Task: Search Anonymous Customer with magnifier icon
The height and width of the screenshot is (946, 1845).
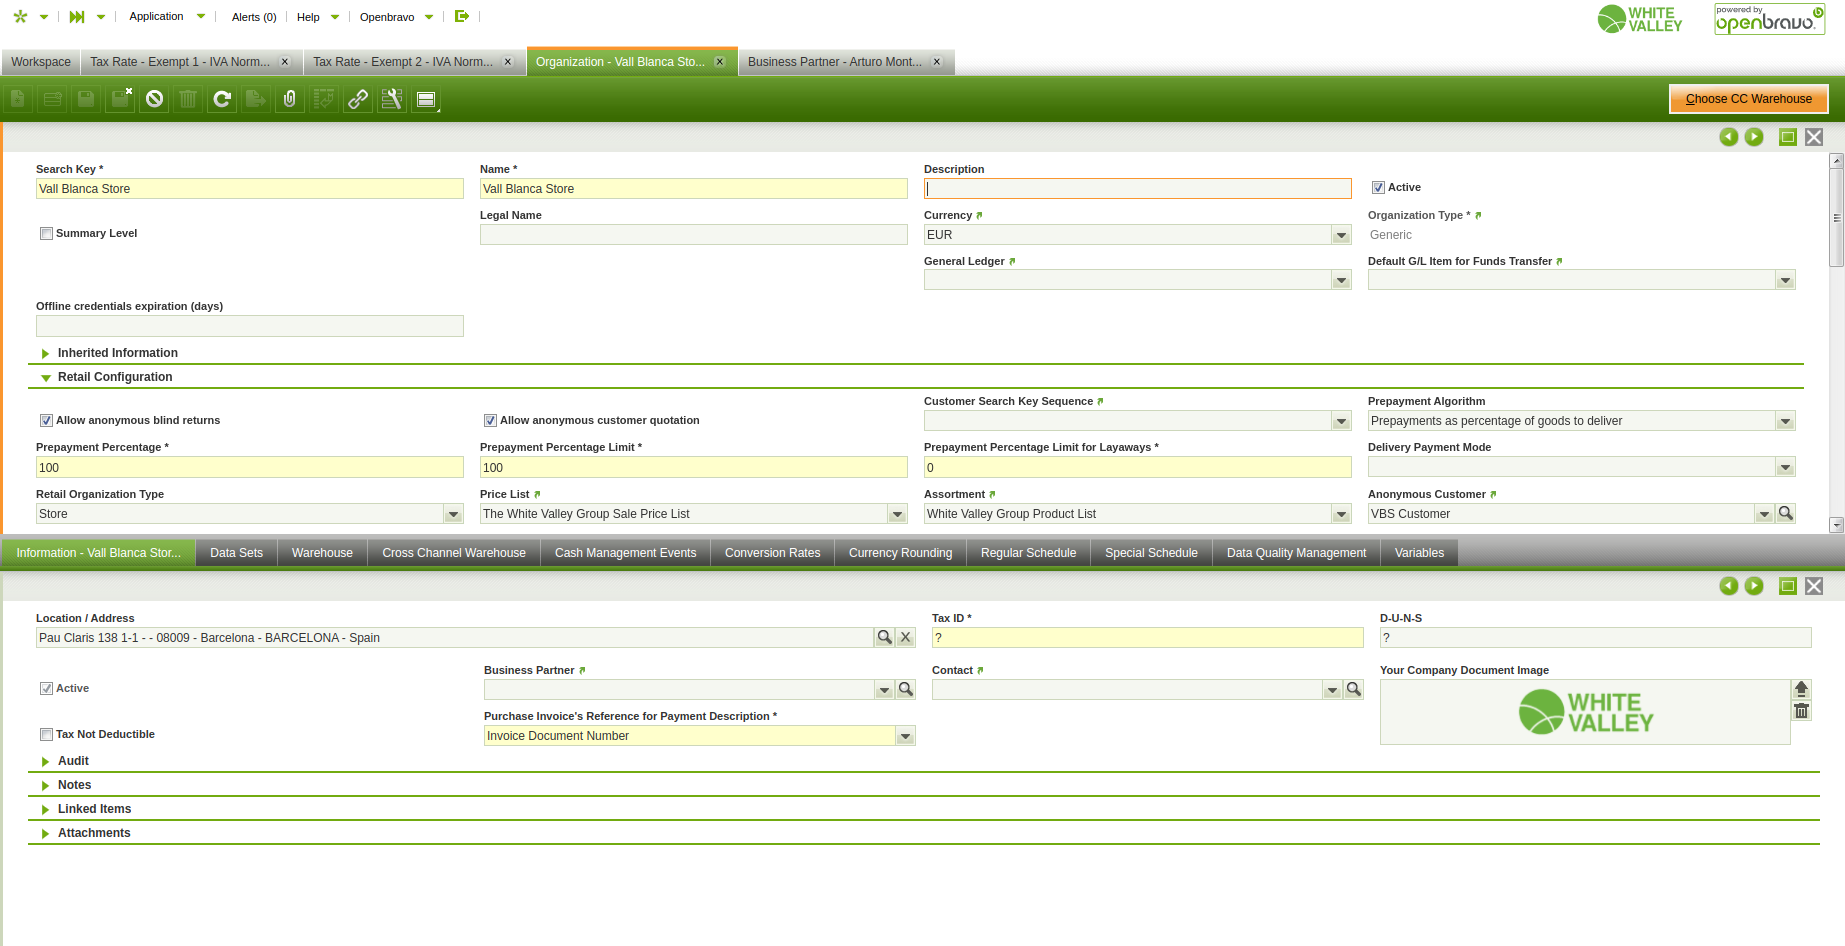Action: 1785,514
